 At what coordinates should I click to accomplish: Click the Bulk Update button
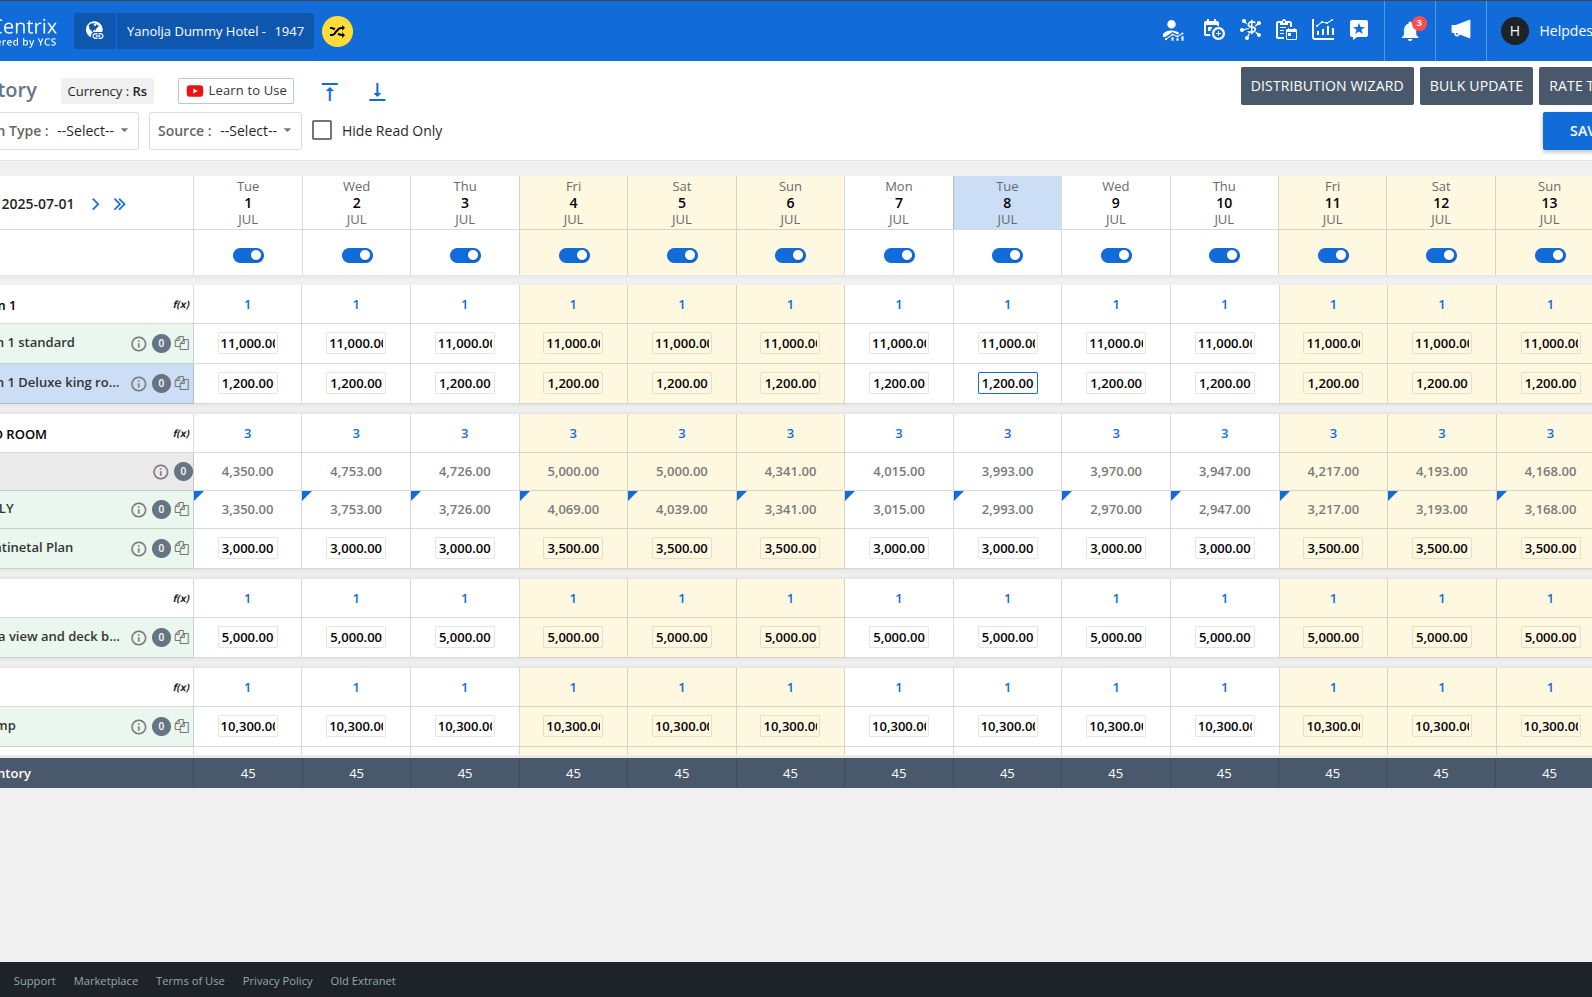point(1475,86)
